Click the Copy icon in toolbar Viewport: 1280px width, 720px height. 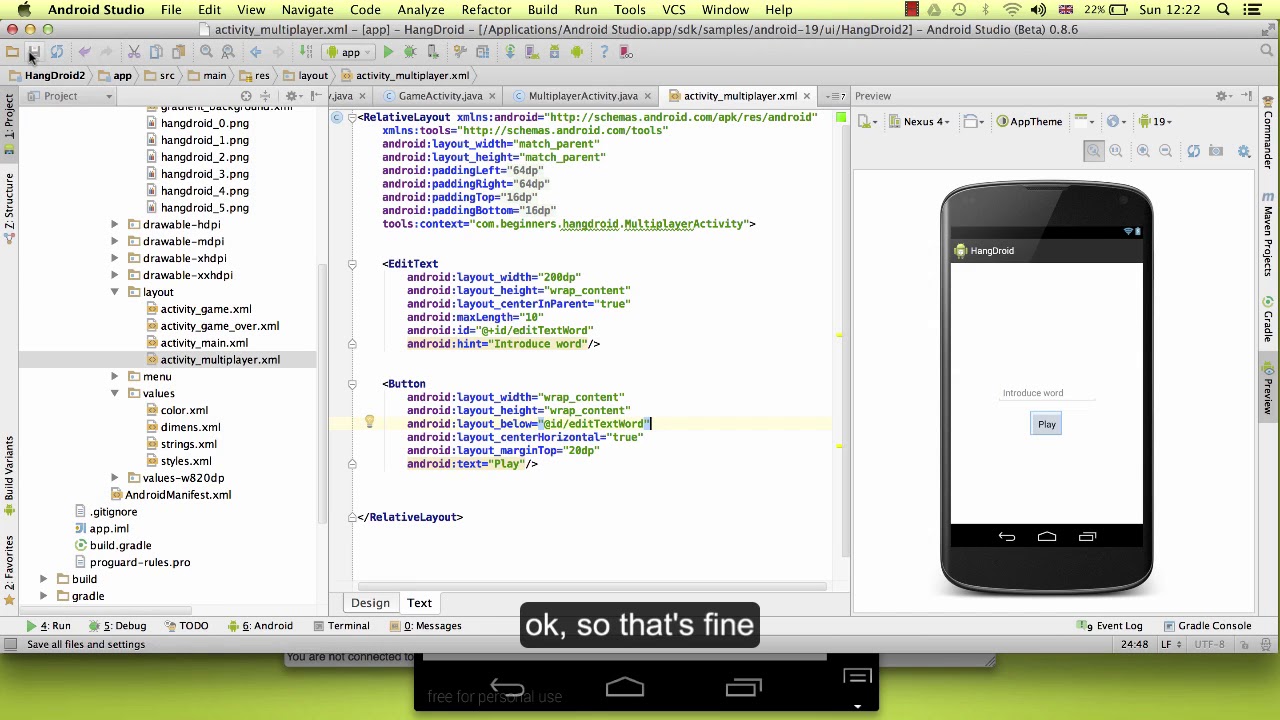pos(156,52)
